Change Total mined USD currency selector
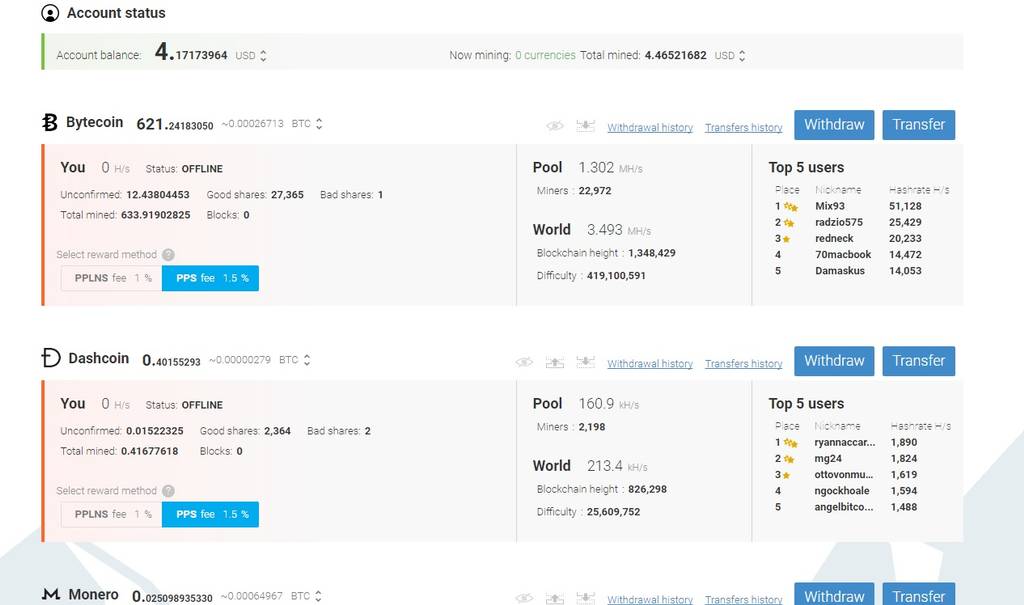This screenshot has height=605, width=1024. tap(730, 56)
